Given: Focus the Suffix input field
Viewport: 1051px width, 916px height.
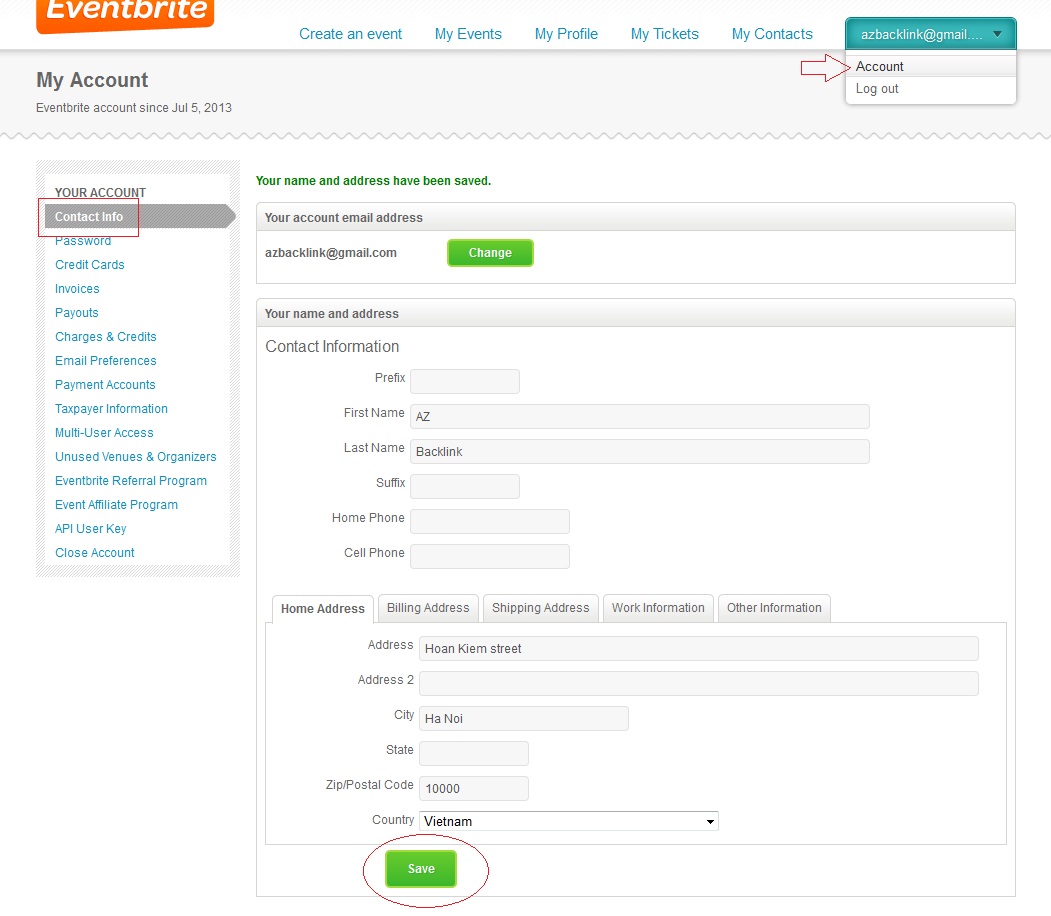Looking at the screenshot, I should pos(465,486).
